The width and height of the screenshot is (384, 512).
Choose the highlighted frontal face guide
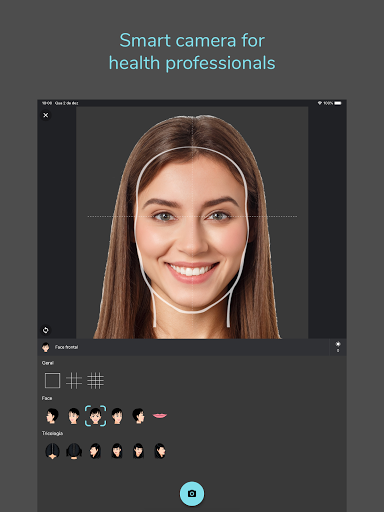pos(95,416)
